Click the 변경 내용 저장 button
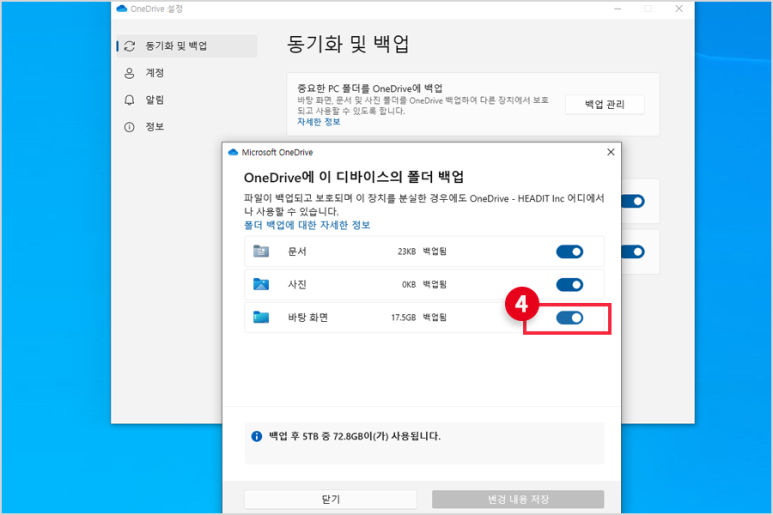Screen dimensions: 773x515 pyautogui.click(x=518, y=499)
